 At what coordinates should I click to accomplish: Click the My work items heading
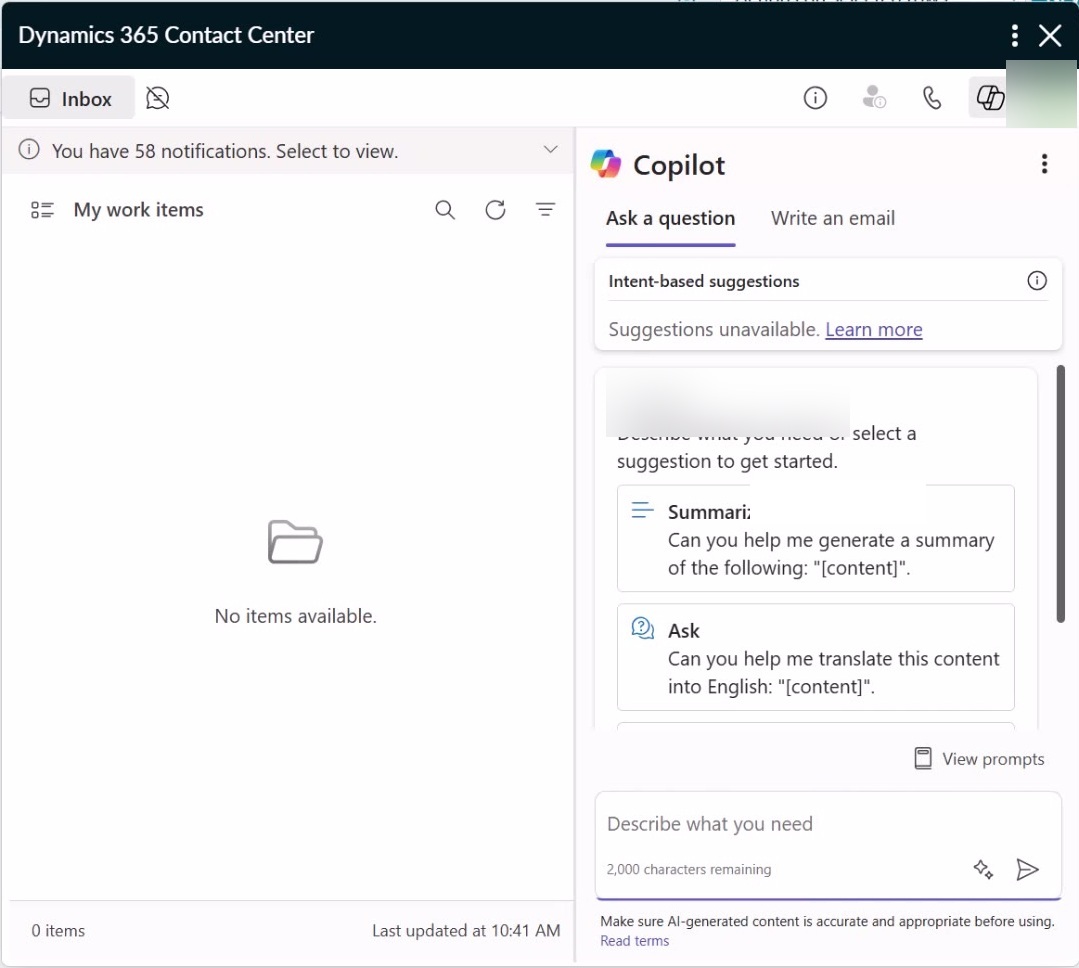pyautogui.click(x=138, y=210)
